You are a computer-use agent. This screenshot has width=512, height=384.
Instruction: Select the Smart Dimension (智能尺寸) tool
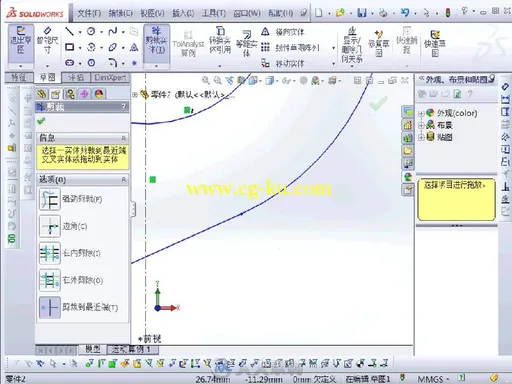coord(47,42)
